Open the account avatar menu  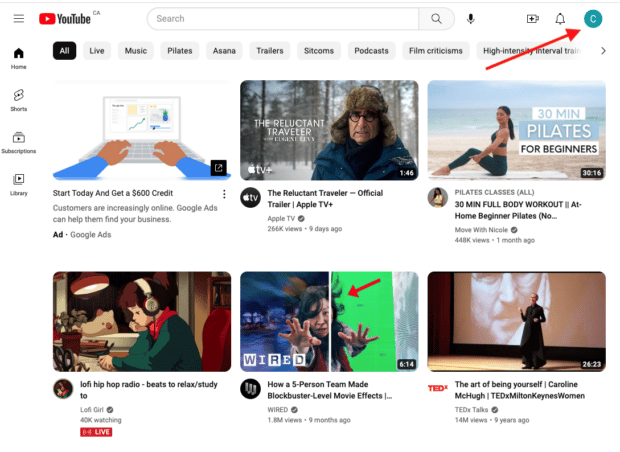[x=593, y=18]
